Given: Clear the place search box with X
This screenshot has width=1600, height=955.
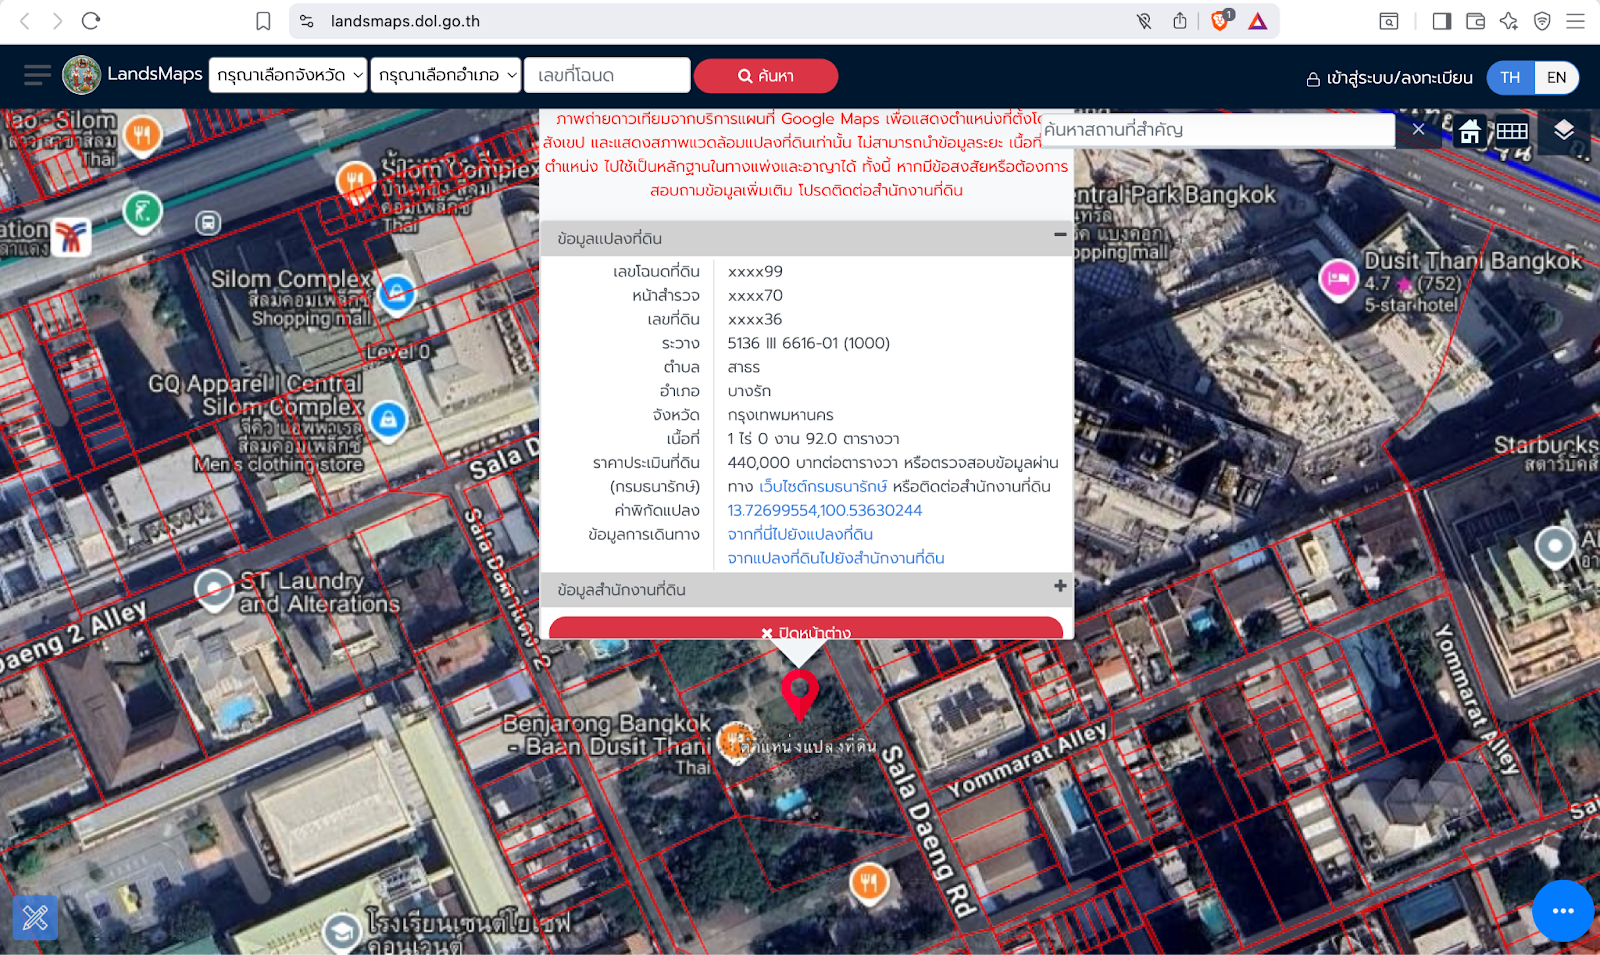Looking at the screenshot, I should click(x=1418, y=129).
